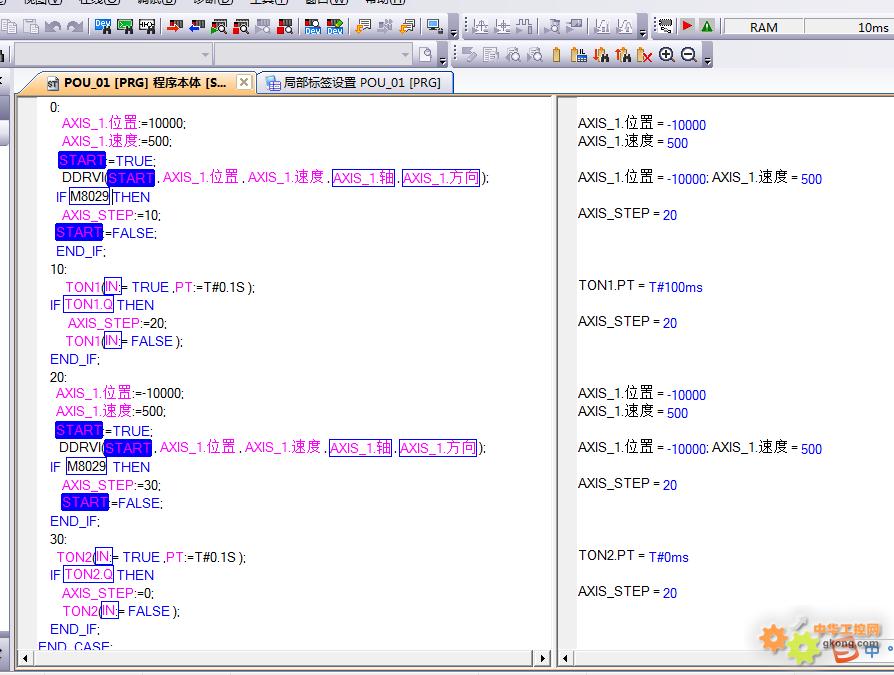Switch to 局部标签设置 POU_01 [PRG] tab
This screenshot has height=675, width=894.
click(353, 83)
